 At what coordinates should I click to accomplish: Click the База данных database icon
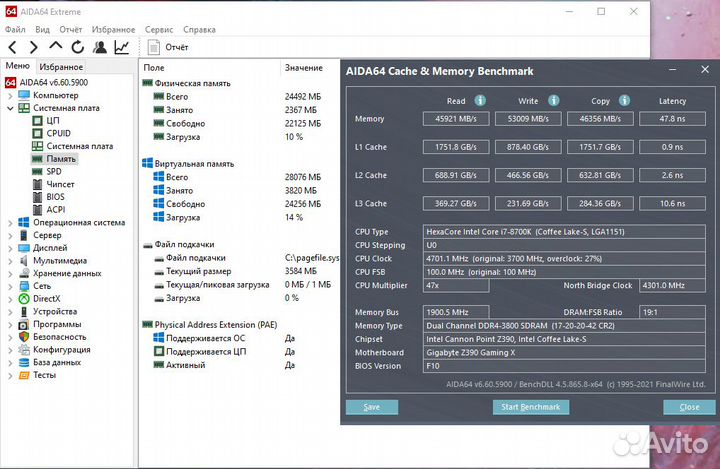[24, 362]
